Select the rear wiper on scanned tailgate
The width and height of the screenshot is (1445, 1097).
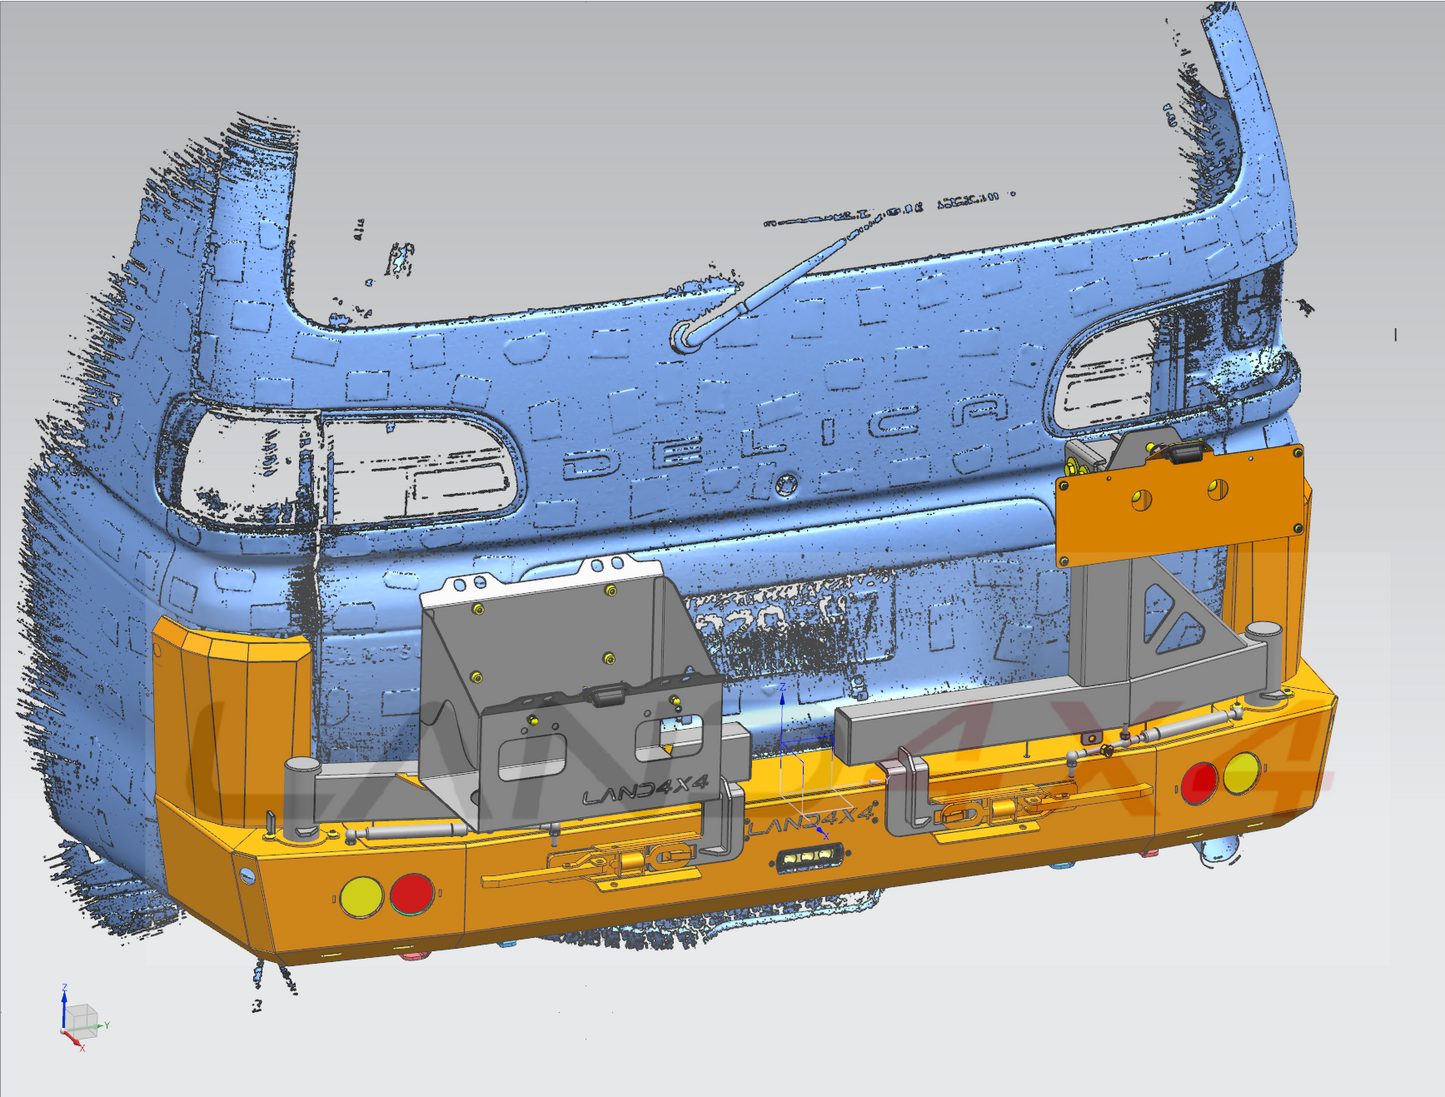(x=770, y=288)
